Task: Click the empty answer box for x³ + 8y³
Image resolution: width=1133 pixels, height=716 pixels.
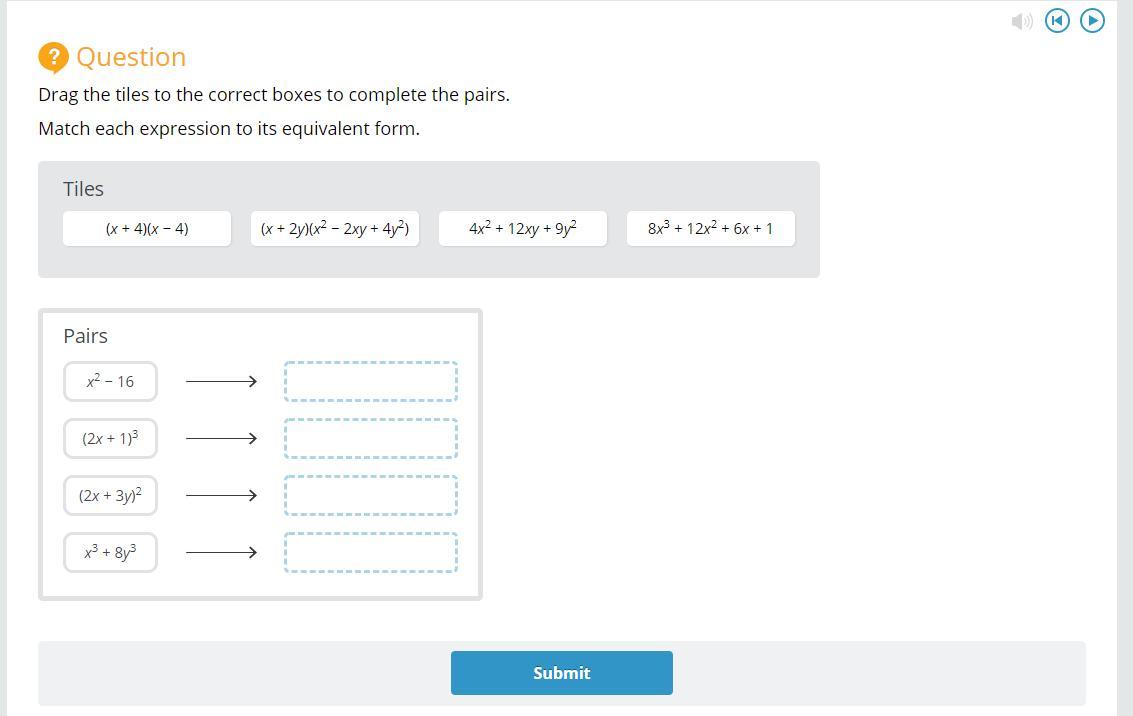Action: coord(371,552)
